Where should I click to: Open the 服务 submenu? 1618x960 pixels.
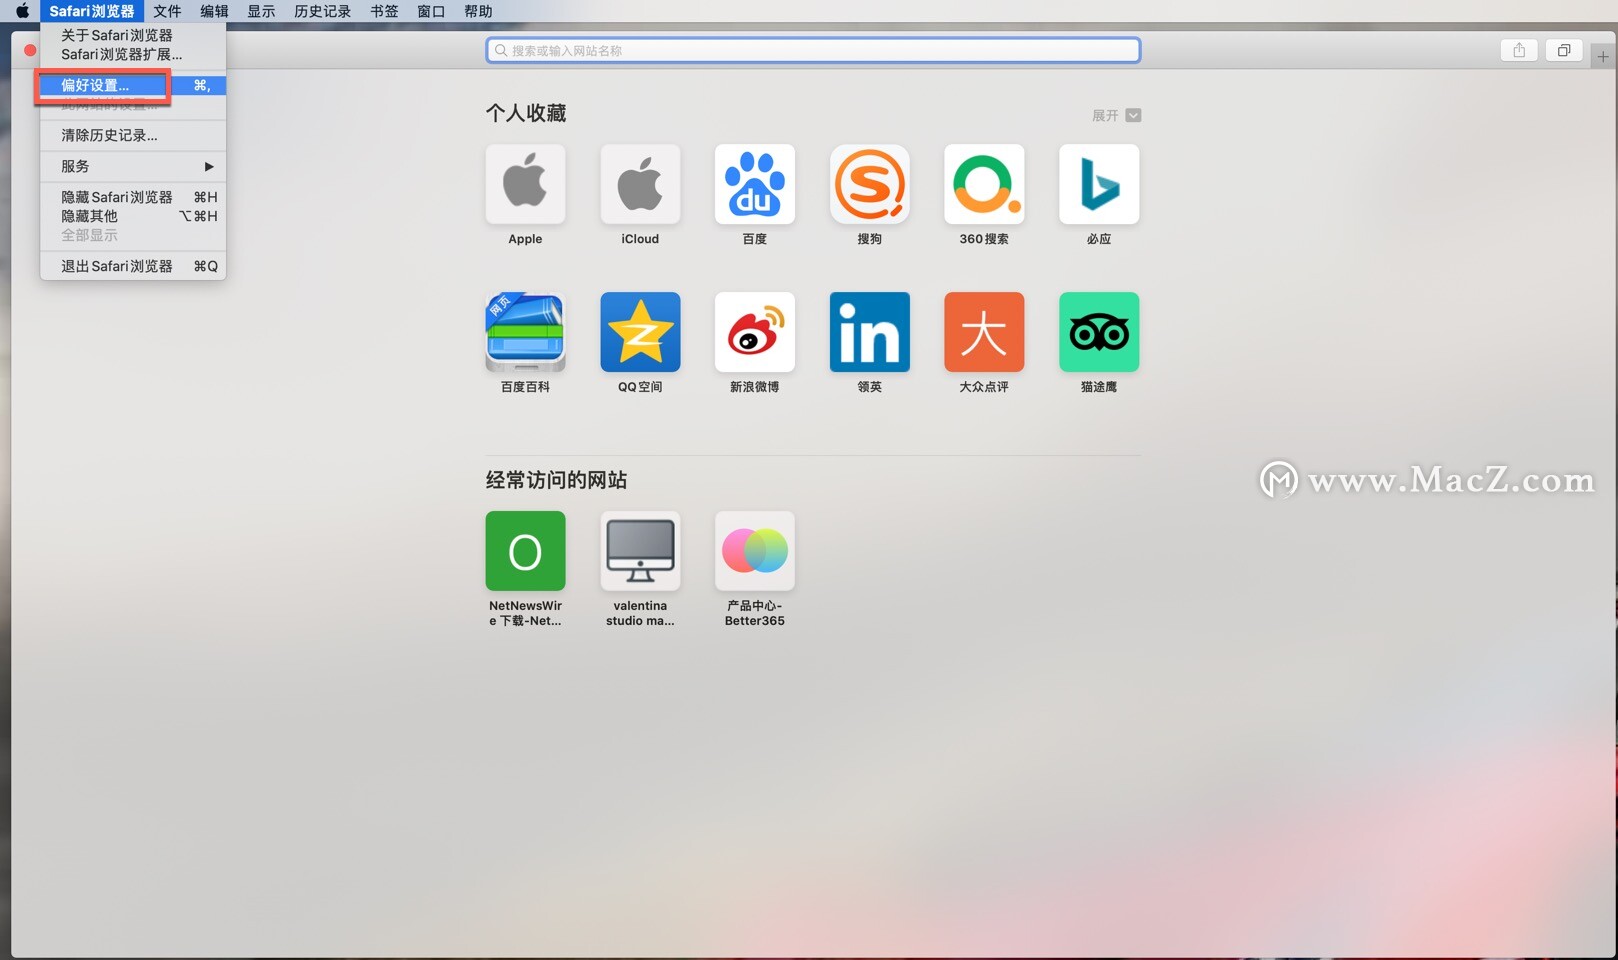click(x=133, y=166)
